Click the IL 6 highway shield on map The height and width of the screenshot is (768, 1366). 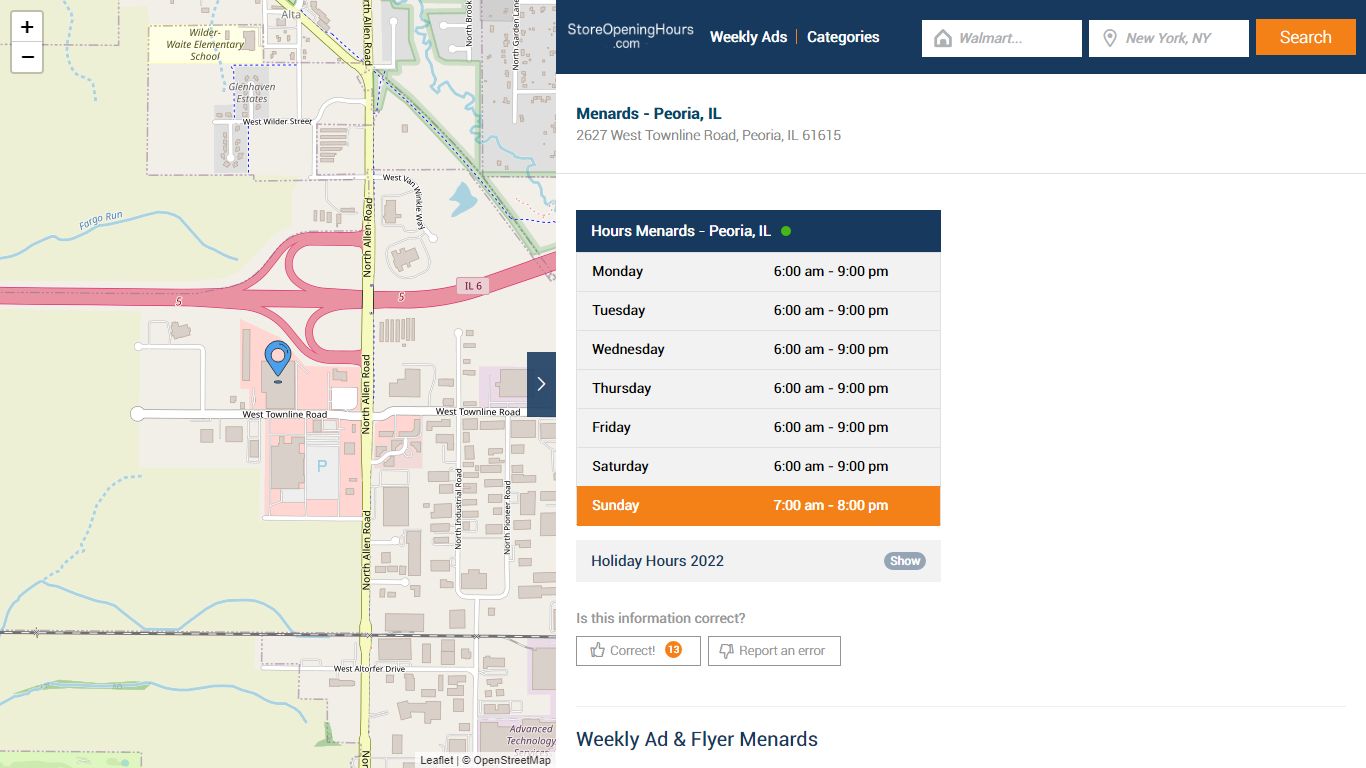[x=473, y=286]
